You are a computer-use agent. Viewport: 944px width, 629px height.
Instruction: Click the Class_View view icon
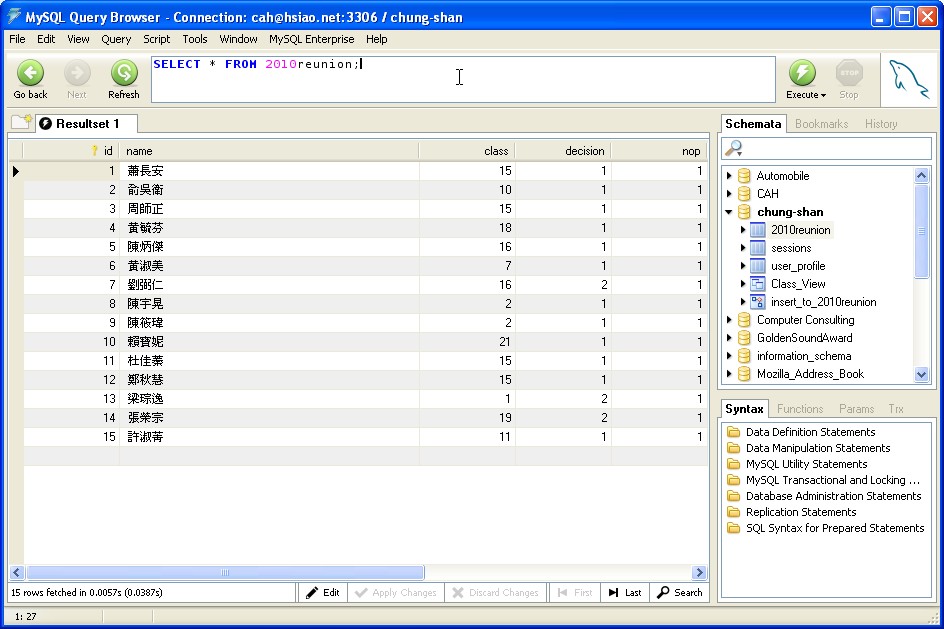point(758,284)
